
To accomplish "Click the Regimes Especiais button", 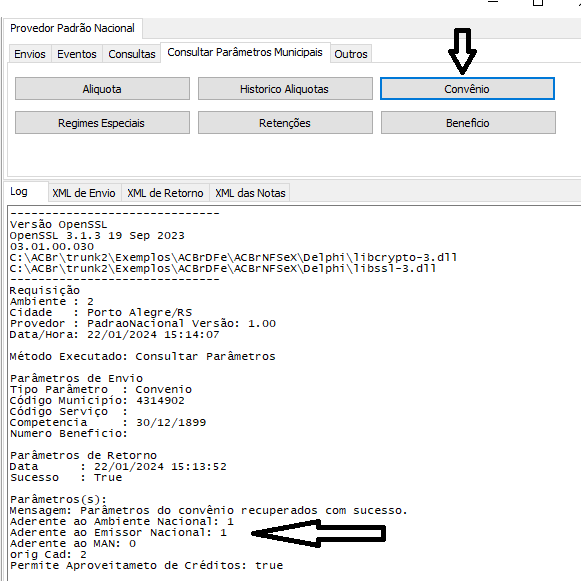I will [x=102, y=123].
